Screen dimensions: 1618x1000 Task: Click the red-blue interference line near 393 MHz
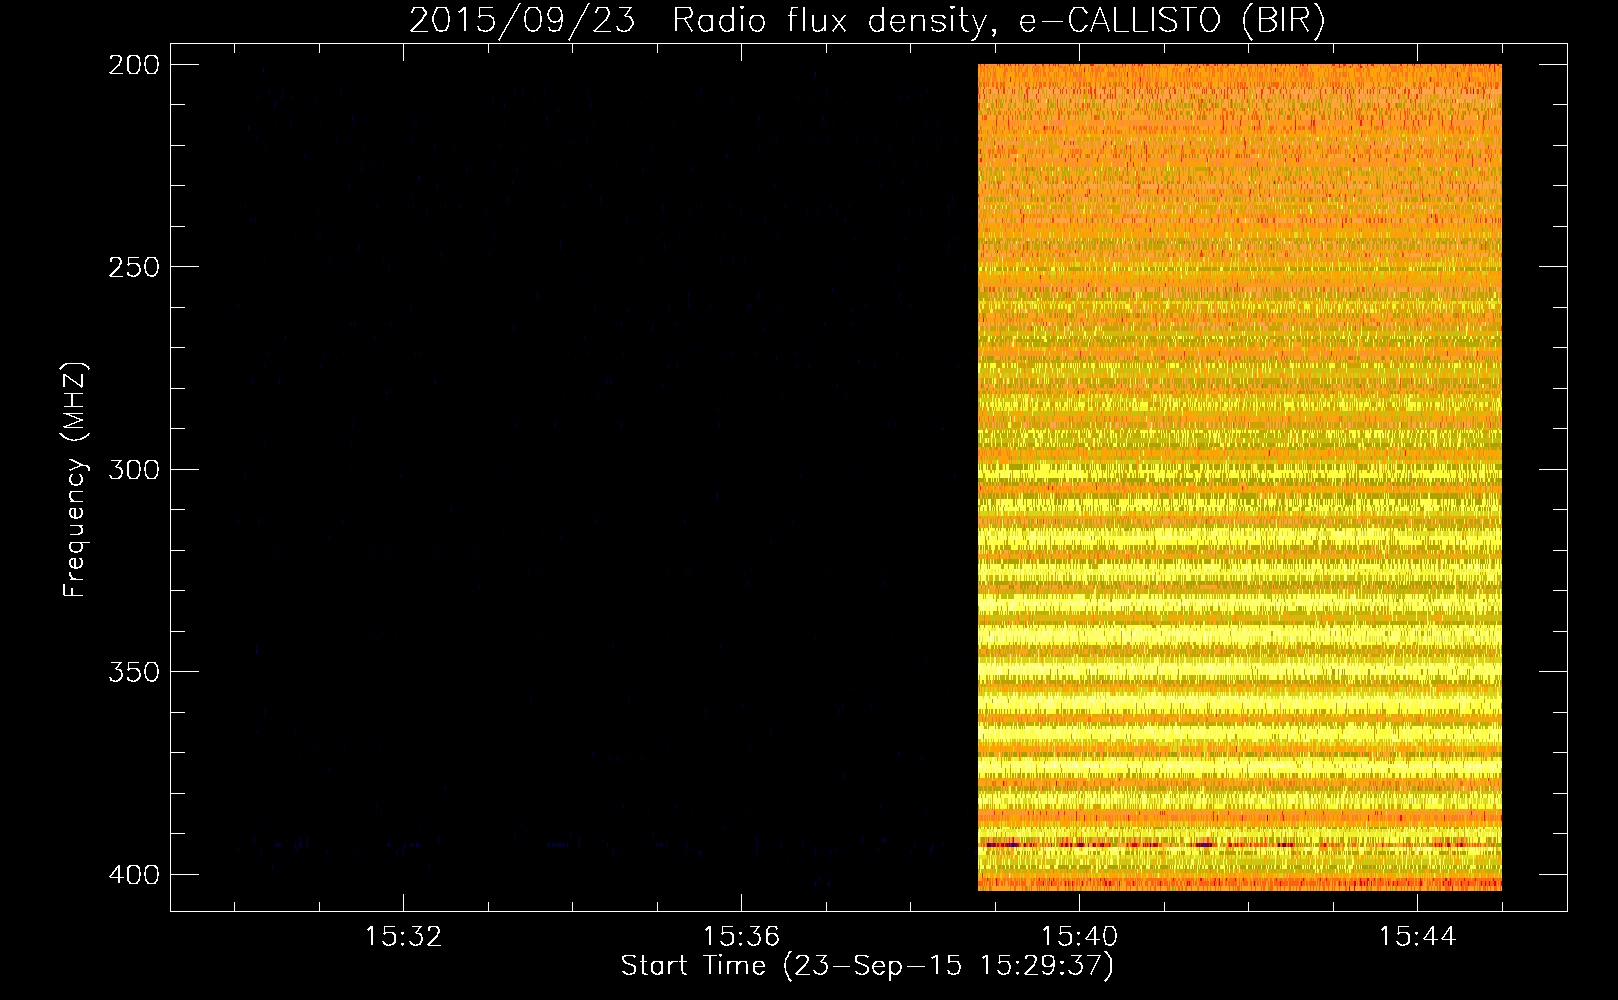tap(1240, 845)
